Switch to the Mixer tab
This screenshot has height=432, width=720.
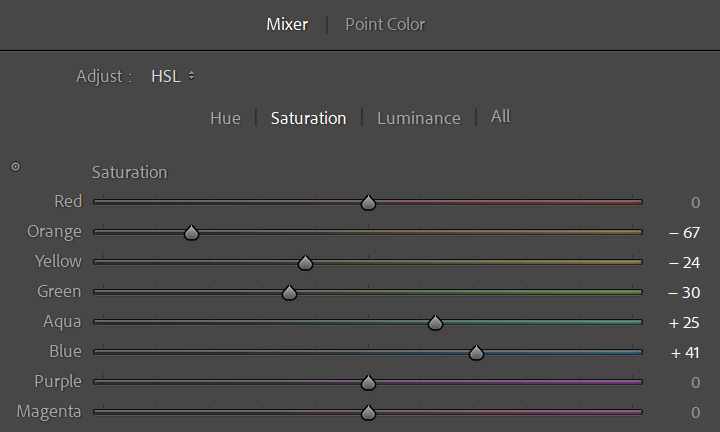click(x=287, y=24)
